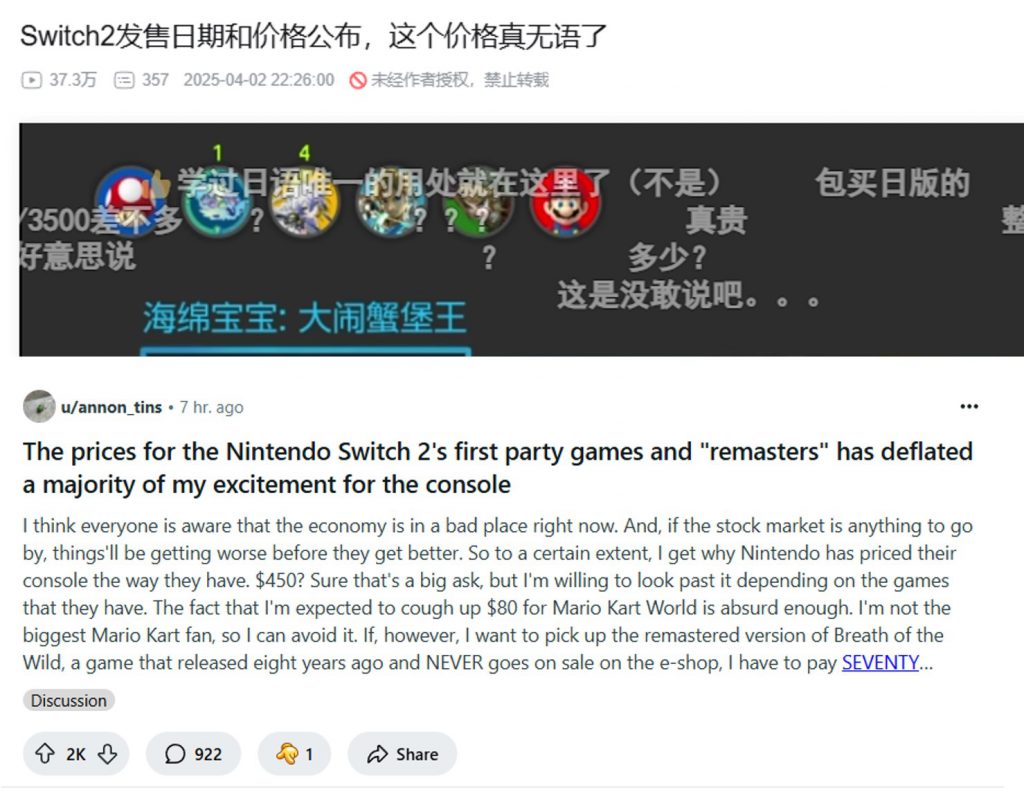
Task: Select the red Mario avatar icon
Action: (566, 204)
